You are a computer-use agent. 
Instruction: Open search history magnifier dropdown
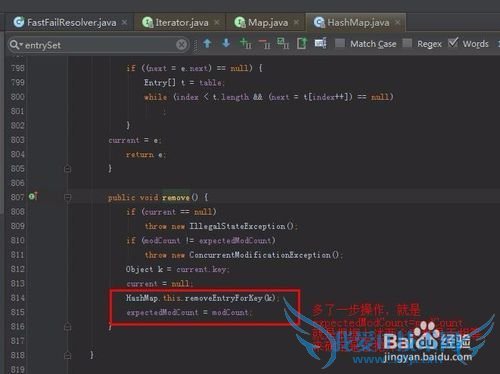point(16,44)
